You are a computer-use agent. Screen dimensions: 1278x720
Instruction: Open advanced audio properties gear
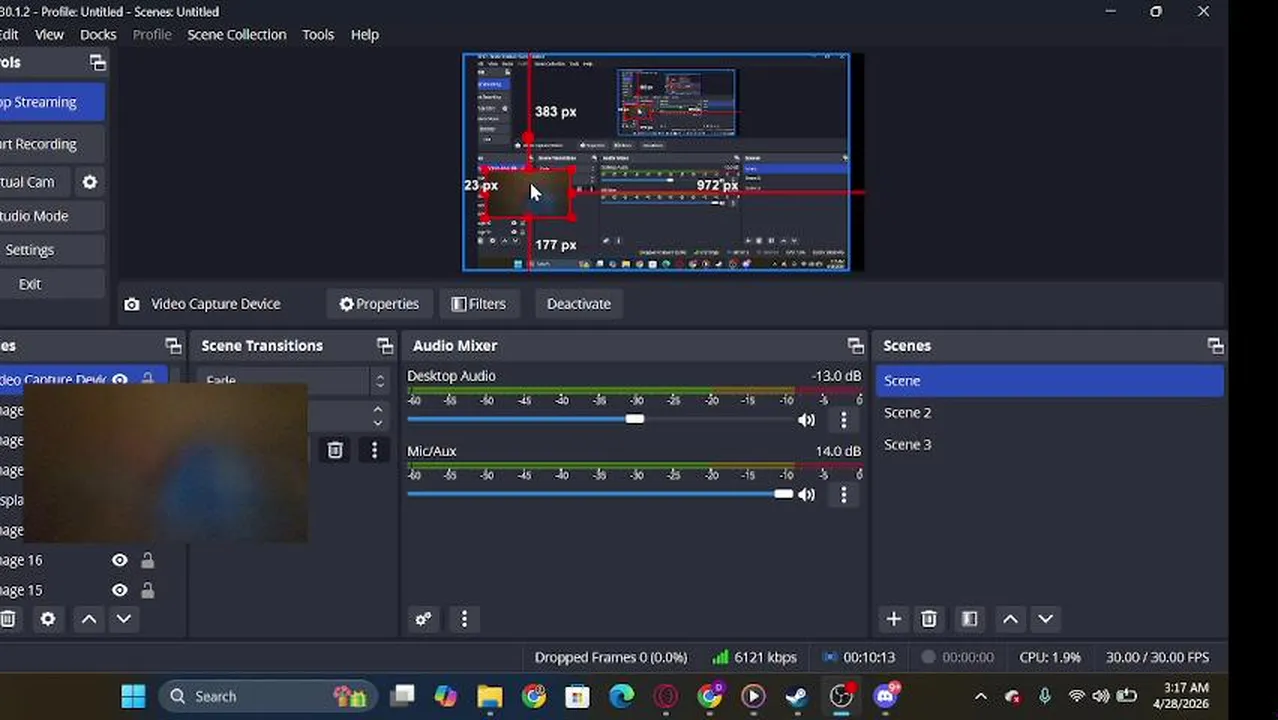click(x=423, y=619)
